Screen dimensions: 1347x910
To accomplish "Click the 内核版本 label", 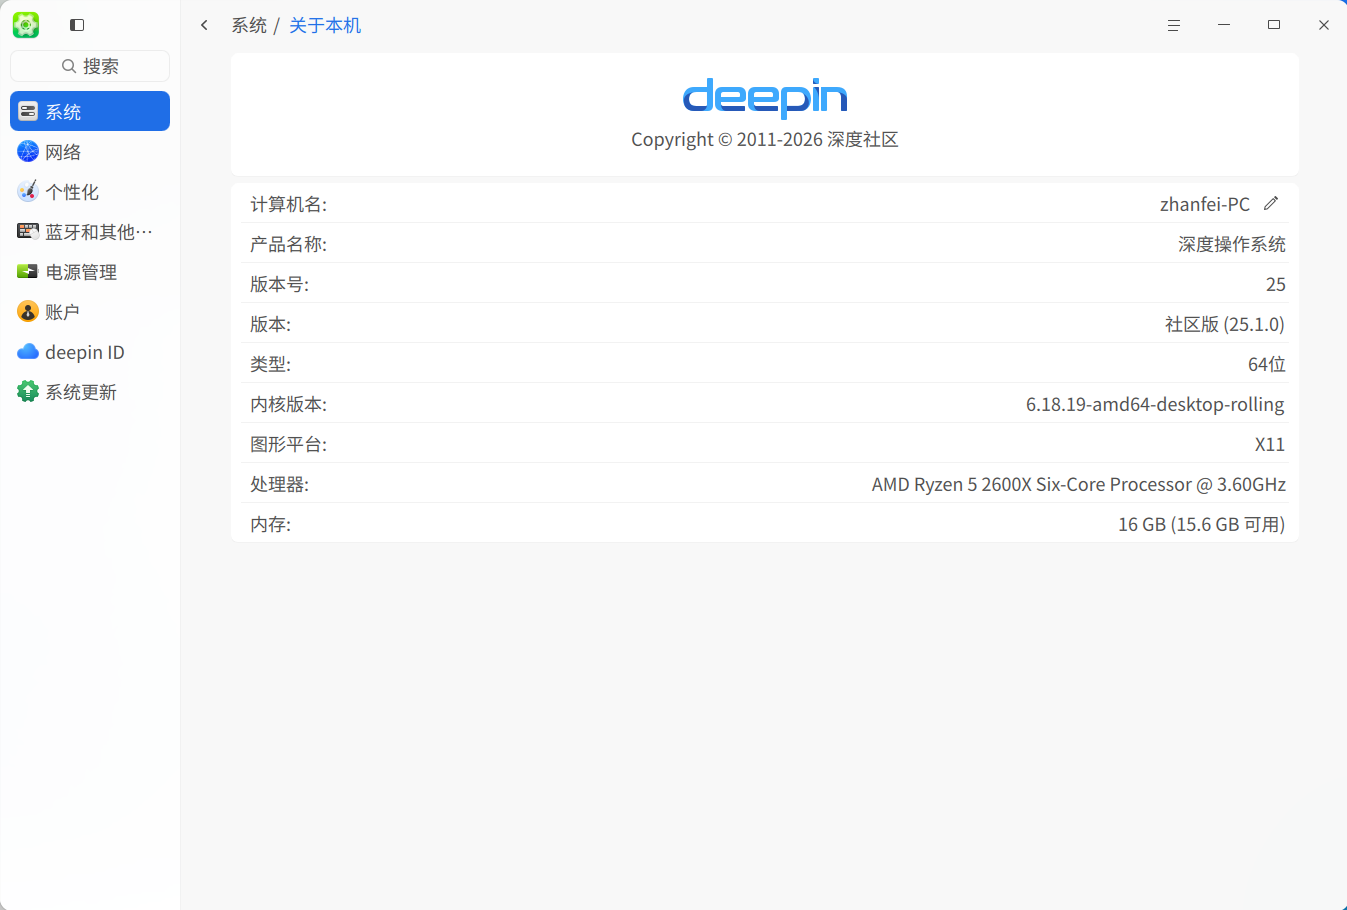I will (288, 404).
